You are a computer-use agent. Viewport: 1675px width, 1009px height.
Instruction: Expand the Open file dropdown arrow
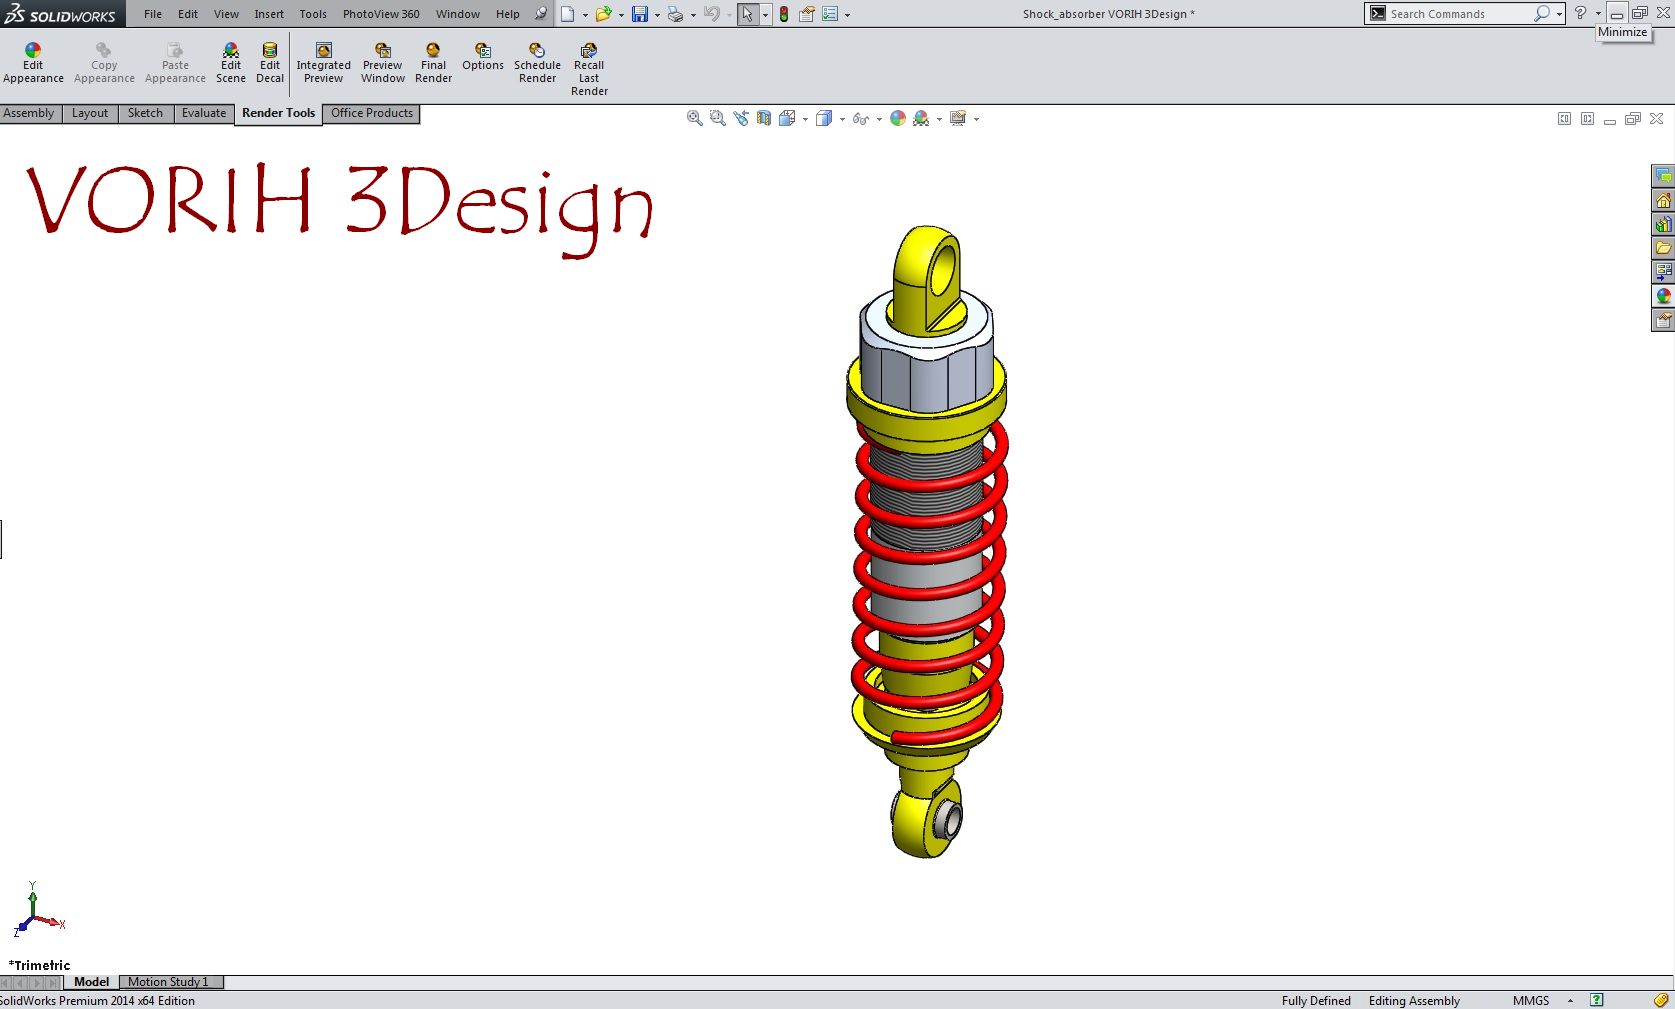click(x=621, y=15)
